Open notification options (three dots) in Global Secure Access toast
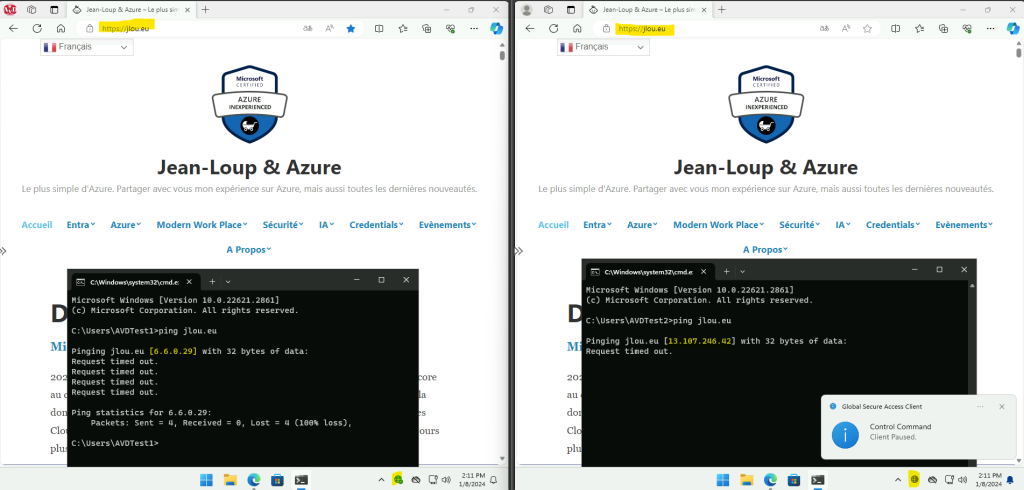This screenshot has height=490, width=1024. point(980,406)
